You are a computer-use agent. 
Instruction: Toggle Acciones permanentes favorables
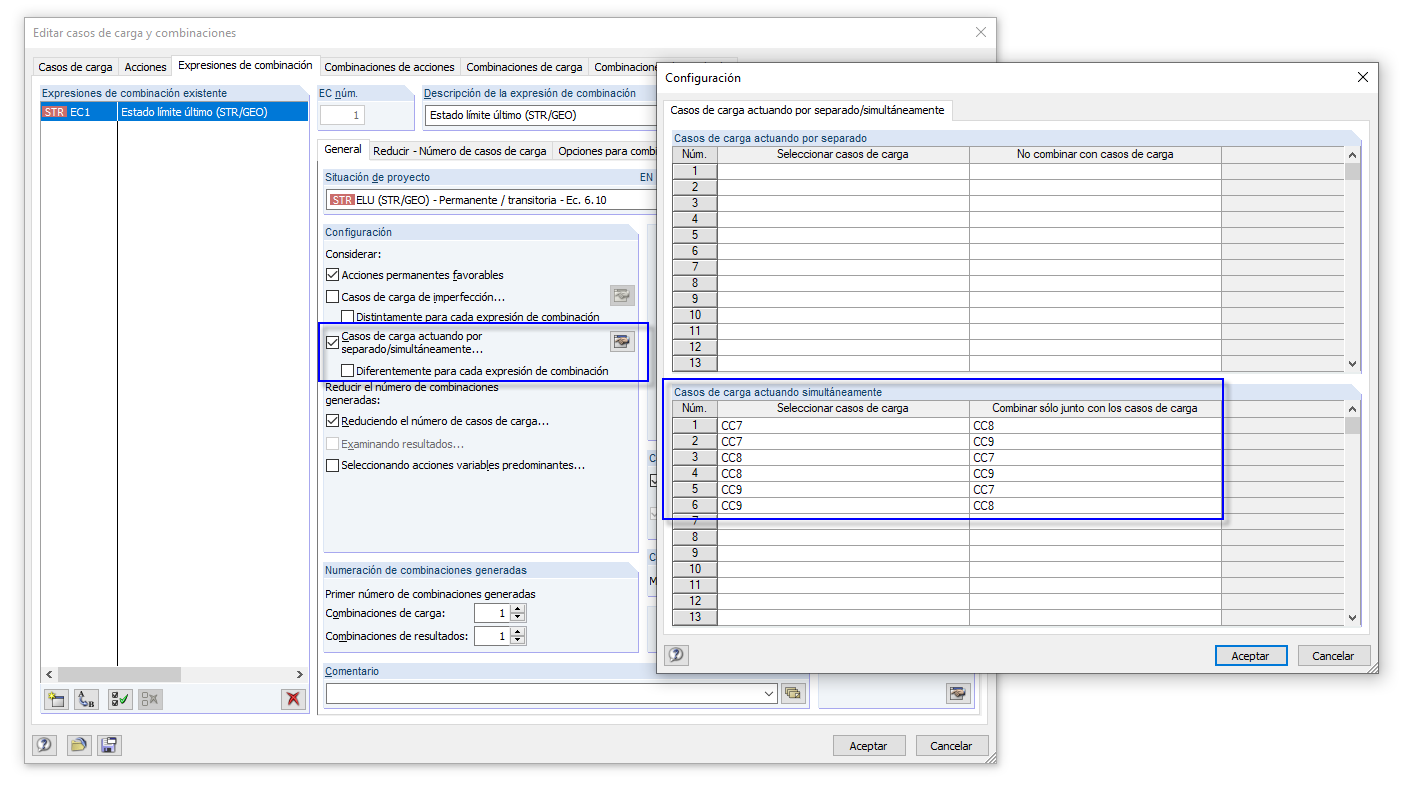(333, 275)
